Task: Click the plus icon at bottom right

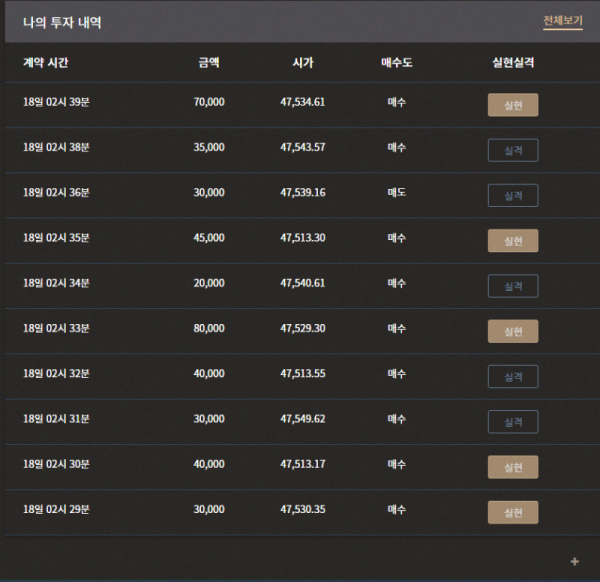Action: (x=574, y=561)
